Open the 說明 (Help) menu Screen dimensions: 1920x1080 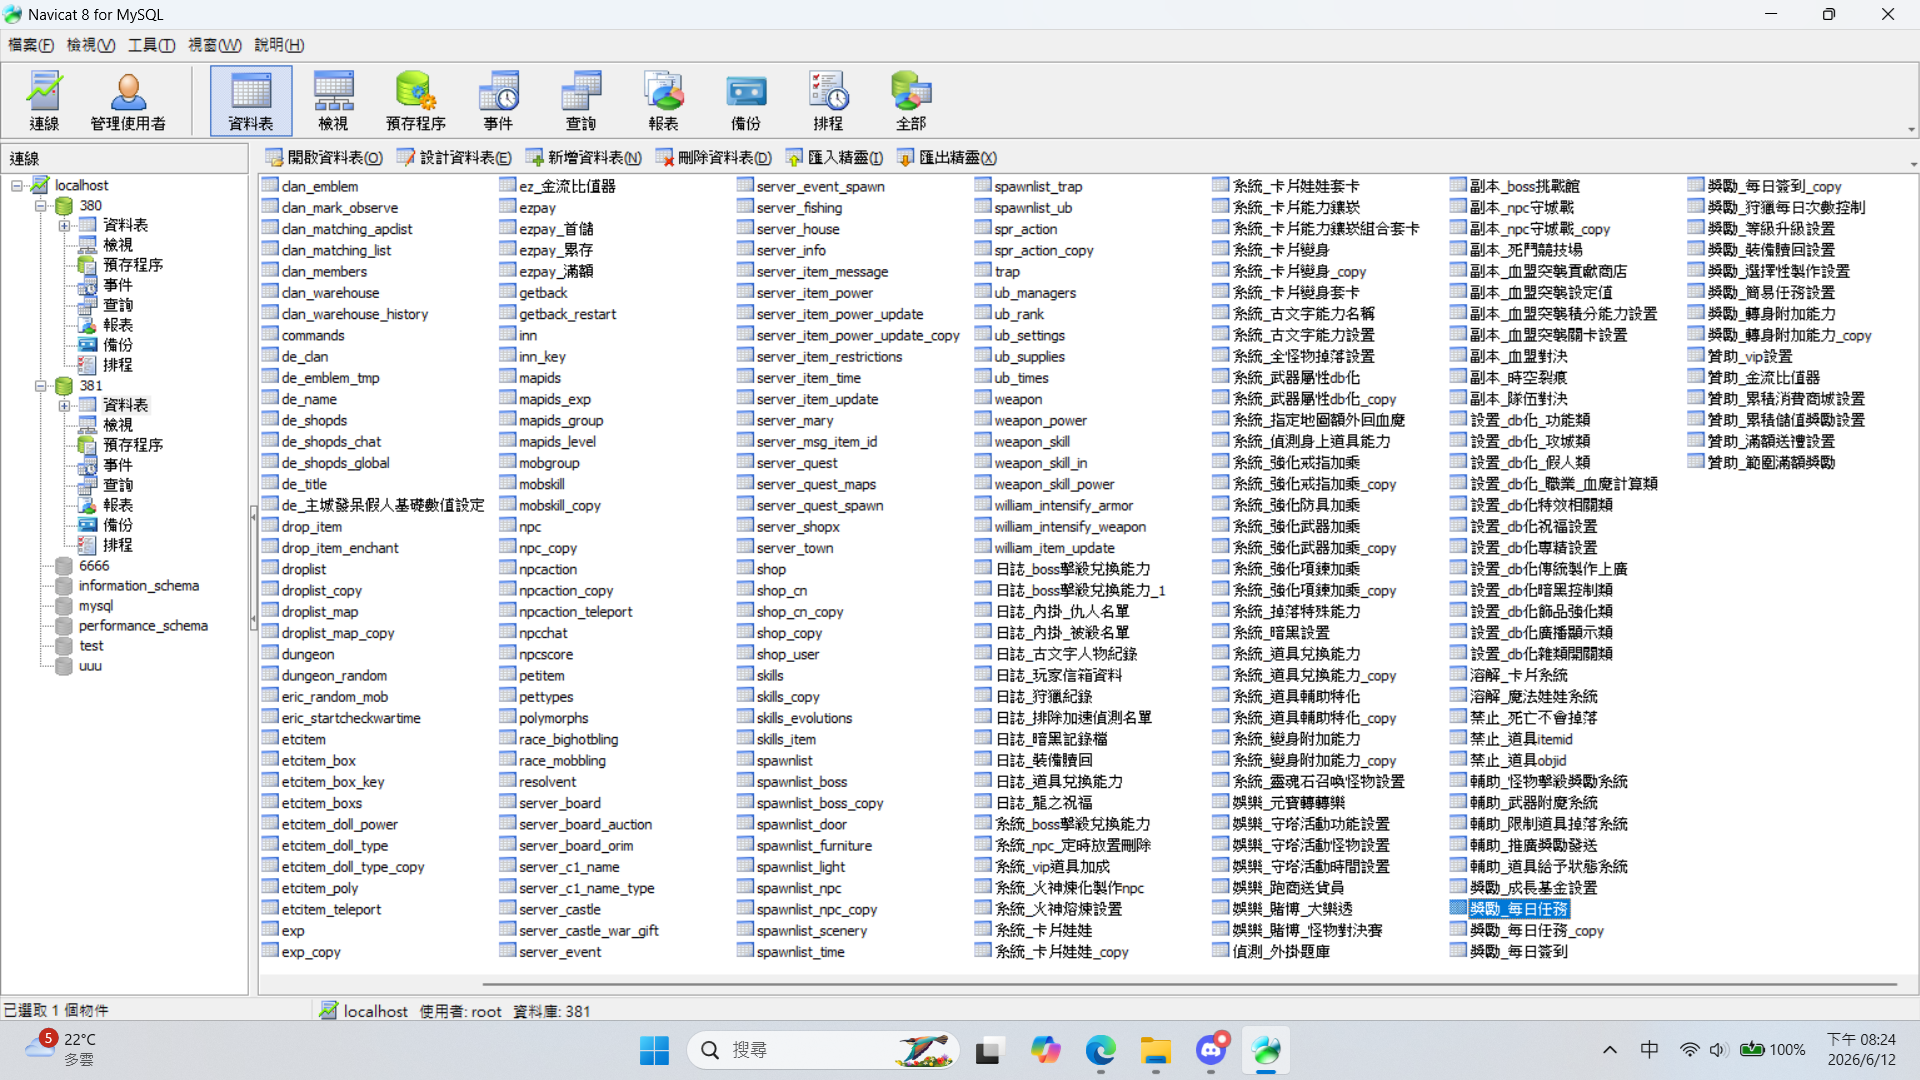(279, 45)
